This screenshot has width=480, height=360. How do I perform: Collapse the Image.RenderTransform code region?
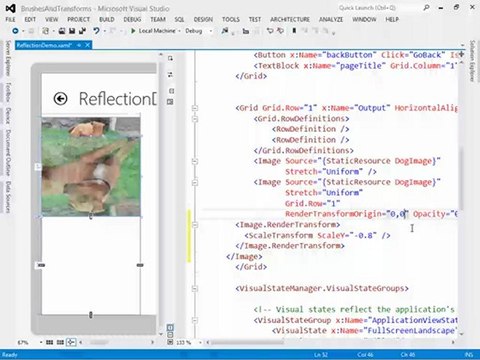click(x=195, y=225)
